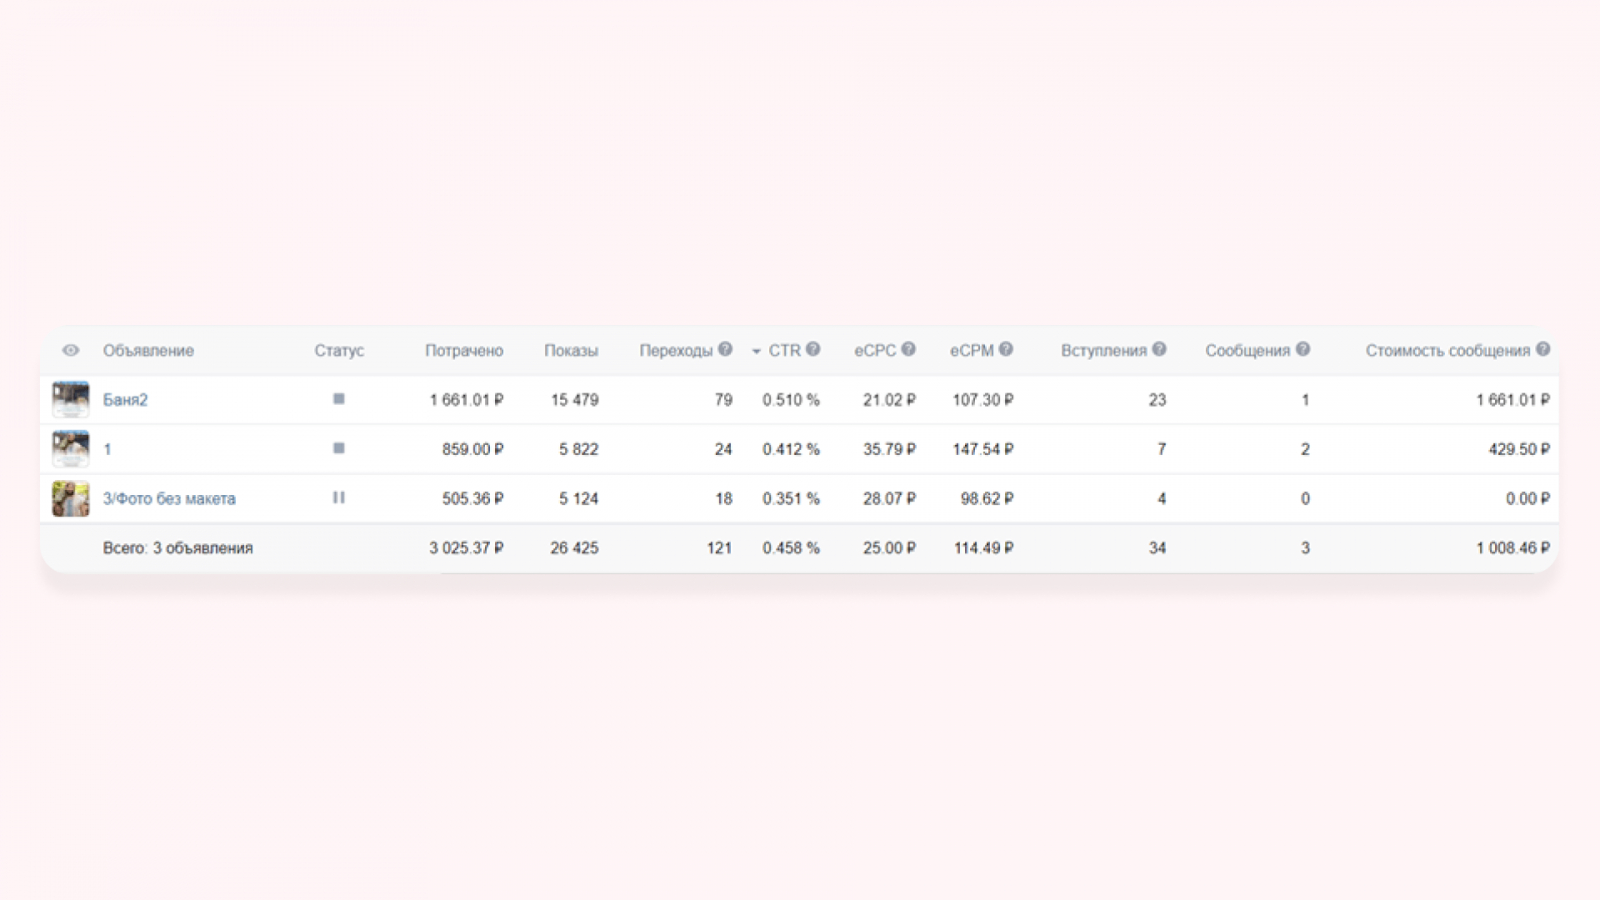
Task: Sort by the Потрачено column header
Action: pyautogui.click(x=464, y=350)
